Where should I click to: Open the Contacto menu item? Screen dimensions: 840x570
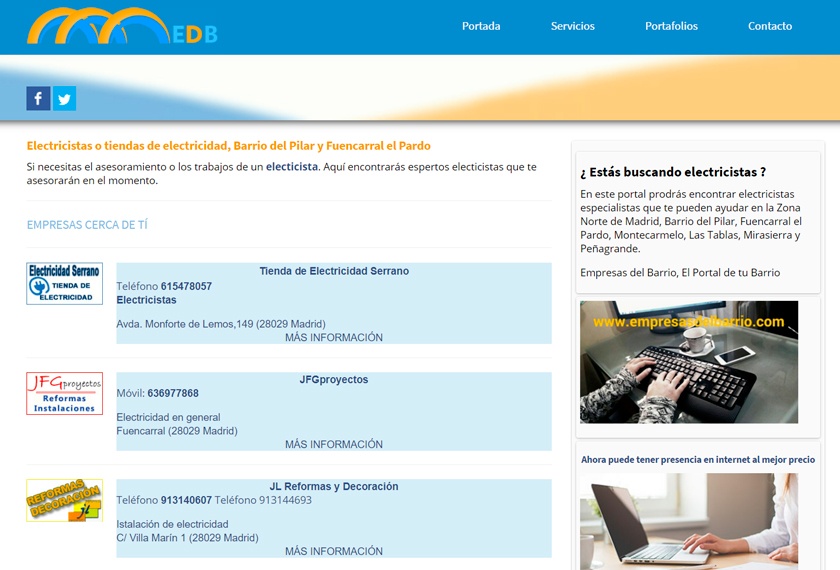770,26
